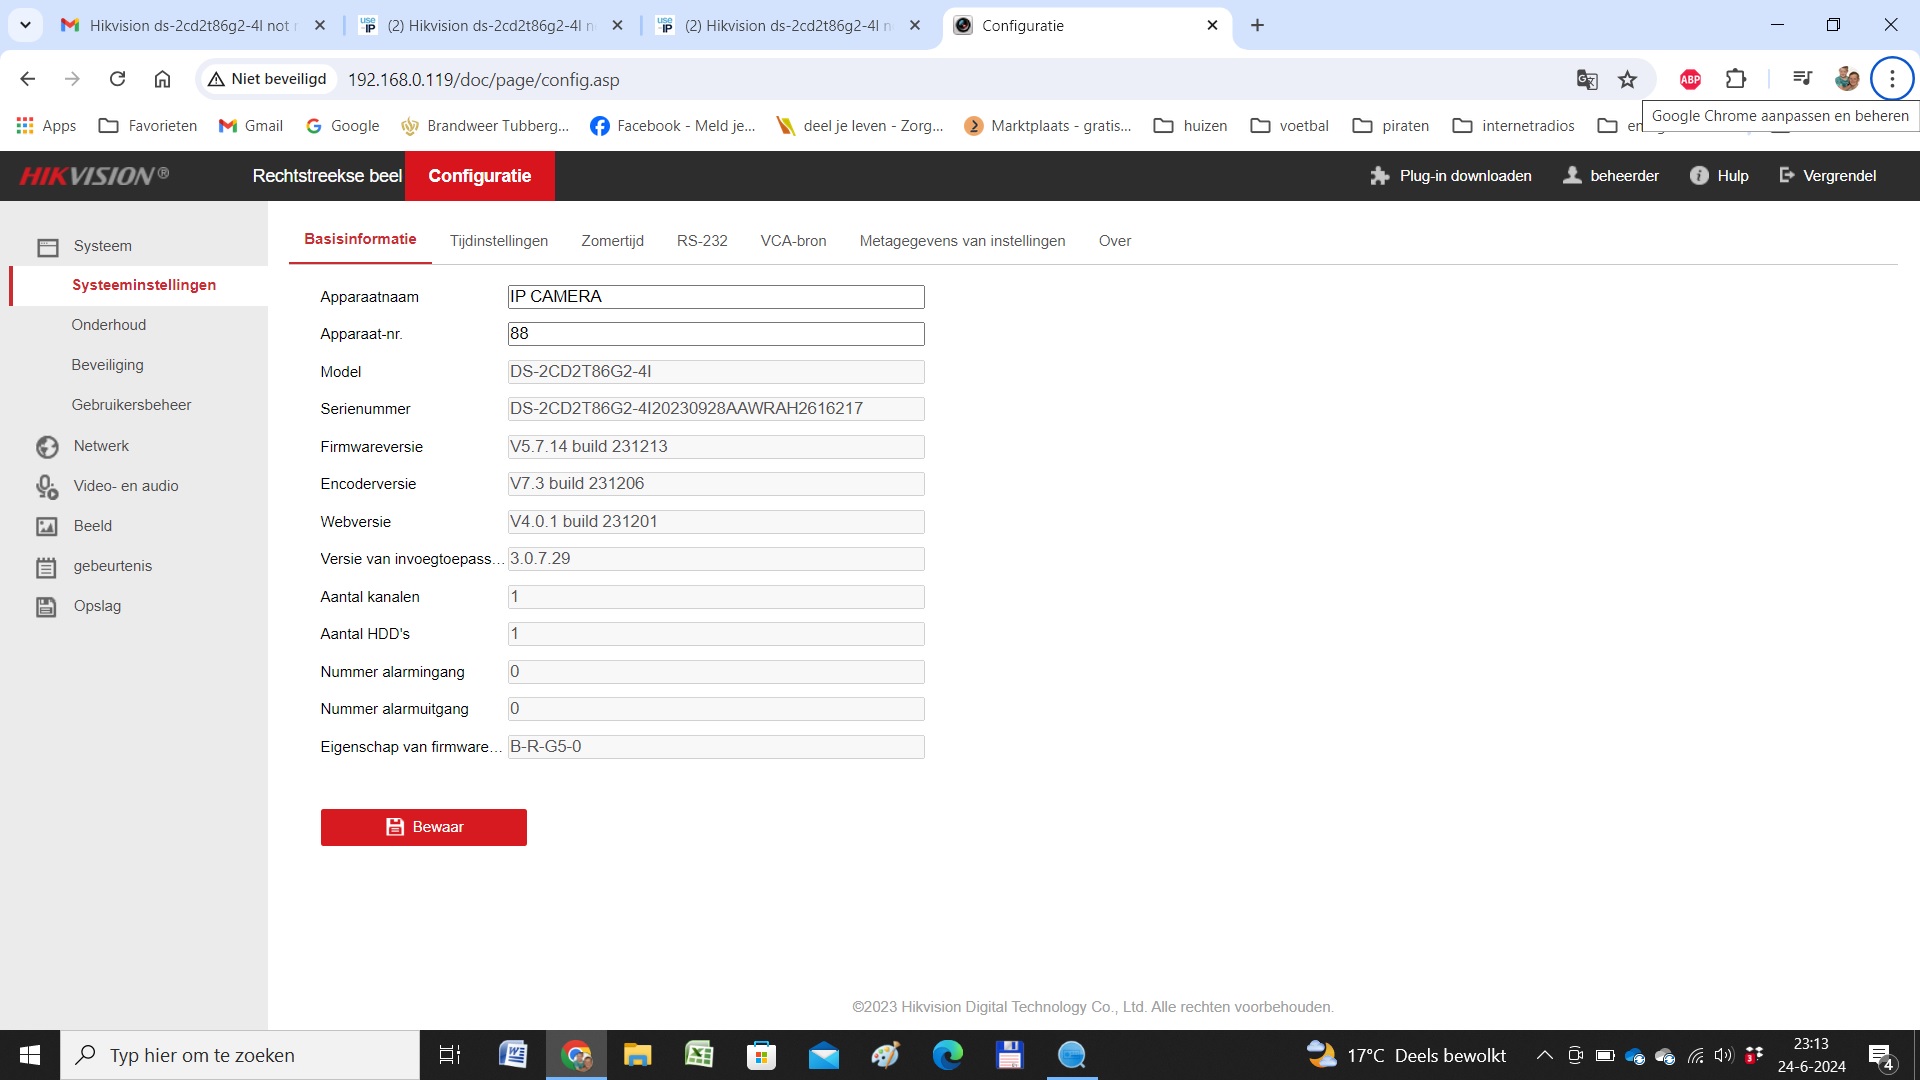1920x1080 pixels.
Task: Open Microsoft Word from the taskbar
Action: [513, 1055]
